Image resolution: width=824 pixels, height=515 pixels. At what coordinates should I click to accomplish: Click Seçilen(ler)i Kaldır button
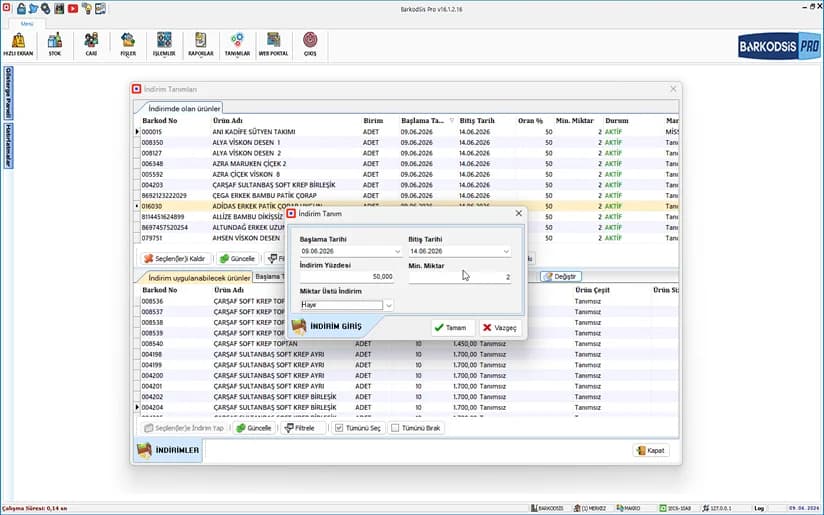tap(176, 259)
